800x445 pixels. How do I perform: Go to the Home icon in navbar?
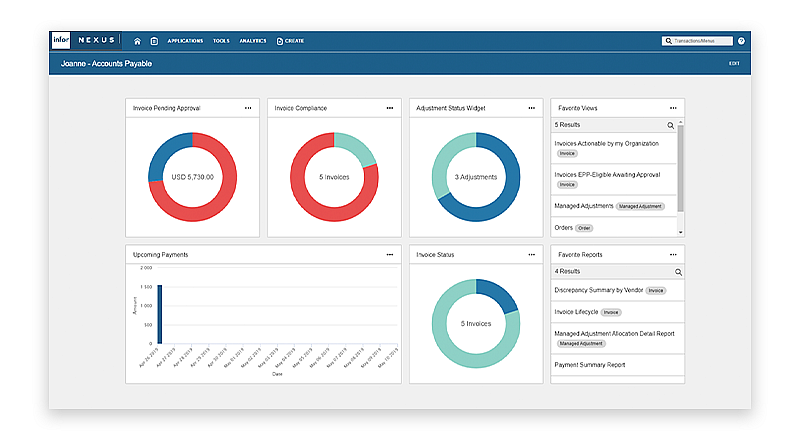[138, 41]
